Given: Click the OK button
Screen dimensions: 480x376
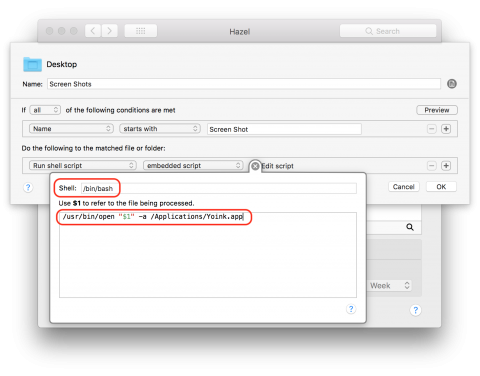Looking at the screenshot, I should click(441, 187).
